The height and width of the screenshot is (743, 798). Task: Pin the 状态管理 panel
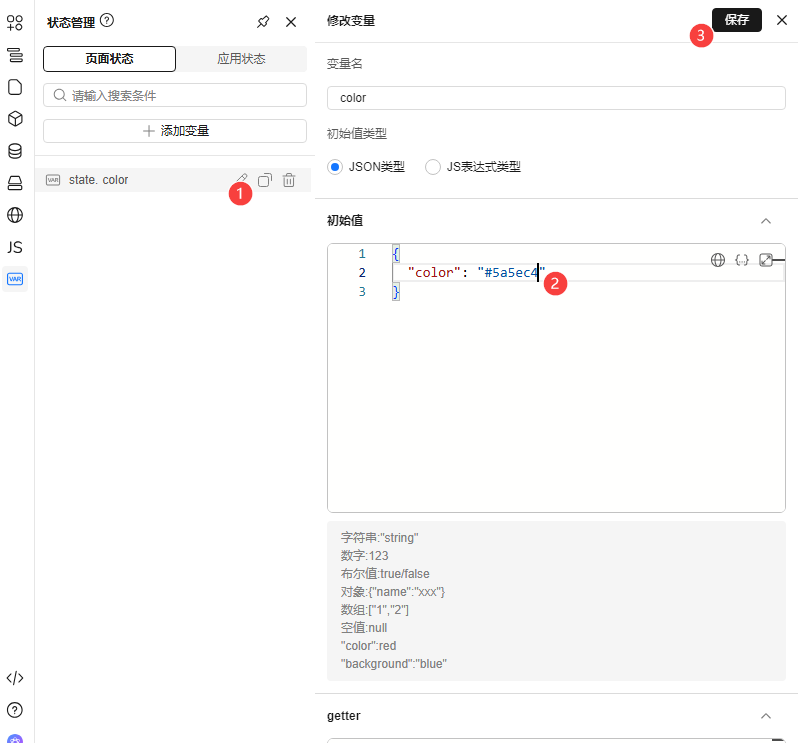(263, 21)
